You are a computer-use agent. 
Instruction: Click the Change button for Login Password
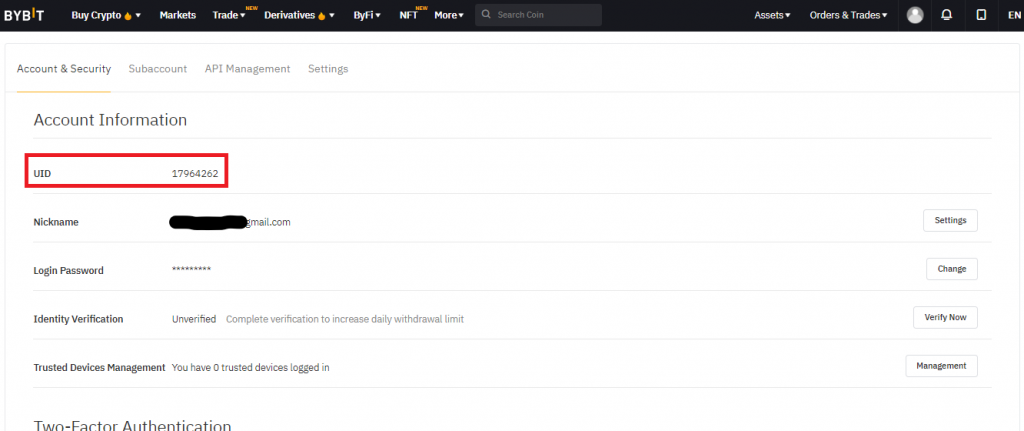point(951,269)
